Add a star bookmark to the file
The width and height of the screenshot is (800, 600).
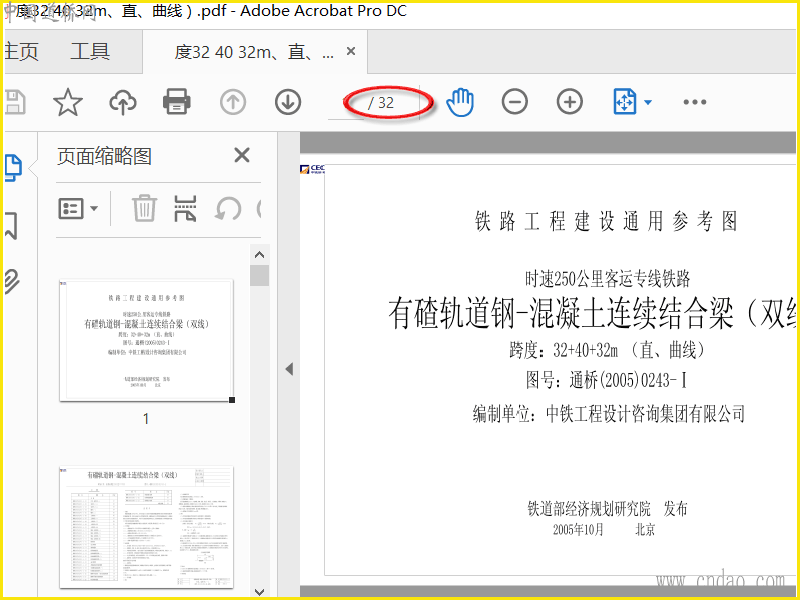point(68,102)
